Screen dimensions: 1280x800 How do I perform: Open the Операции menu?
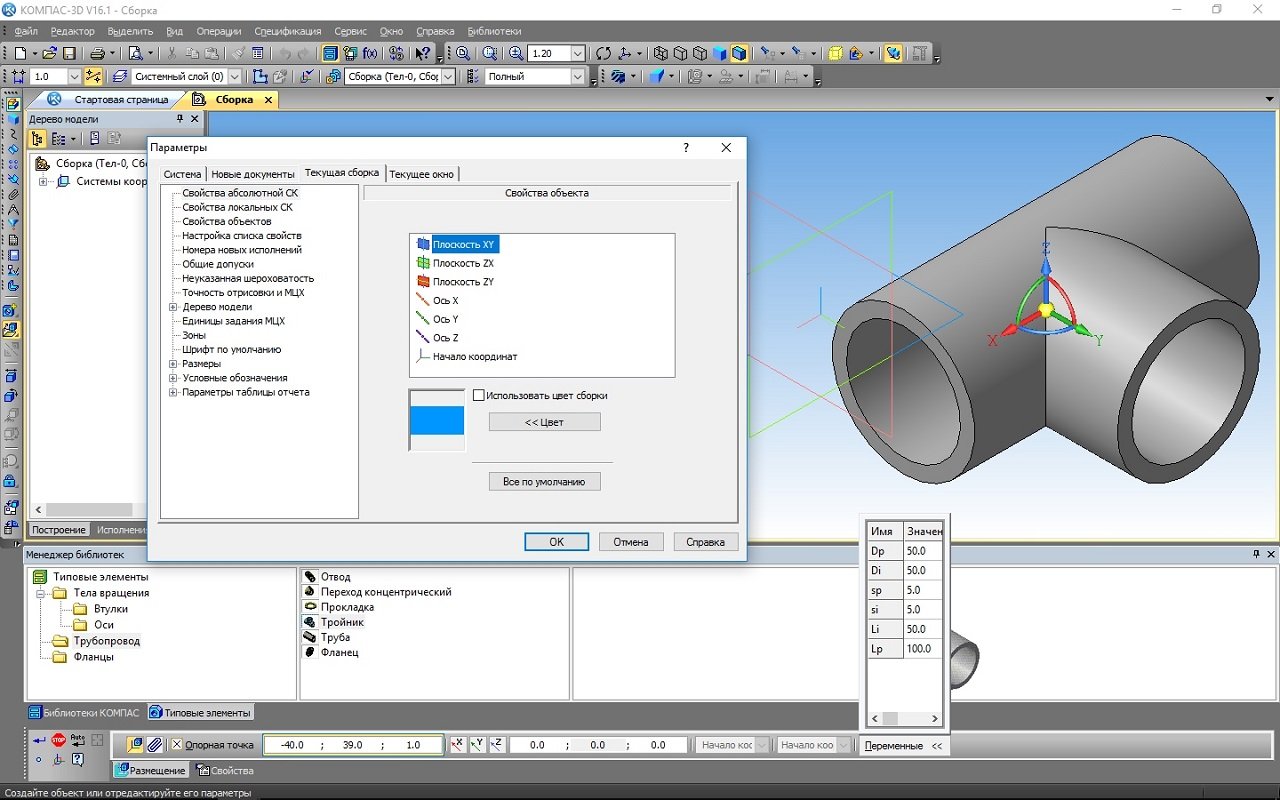218,31
